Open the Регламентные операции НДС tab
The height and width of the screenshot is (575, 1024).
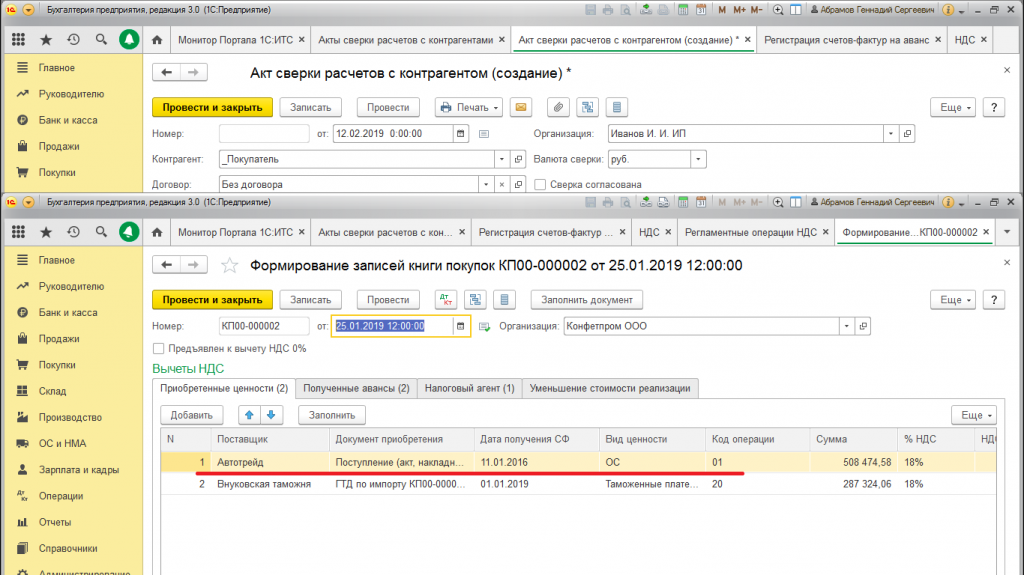tap(751, 232)
